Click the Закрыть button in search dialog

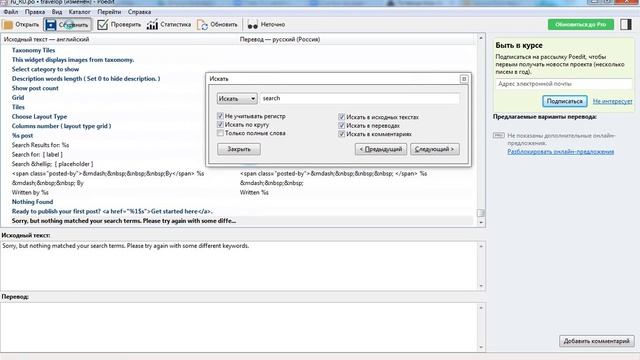coord(239,149)
